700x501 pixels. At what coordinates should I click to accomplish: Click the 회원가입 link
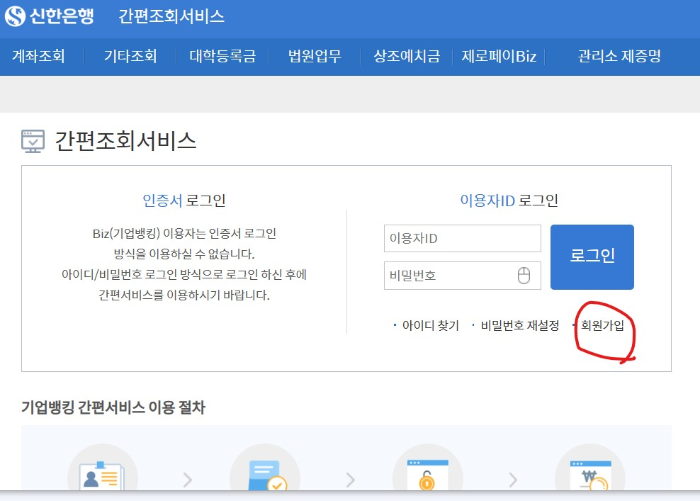[x=602, y=326]
